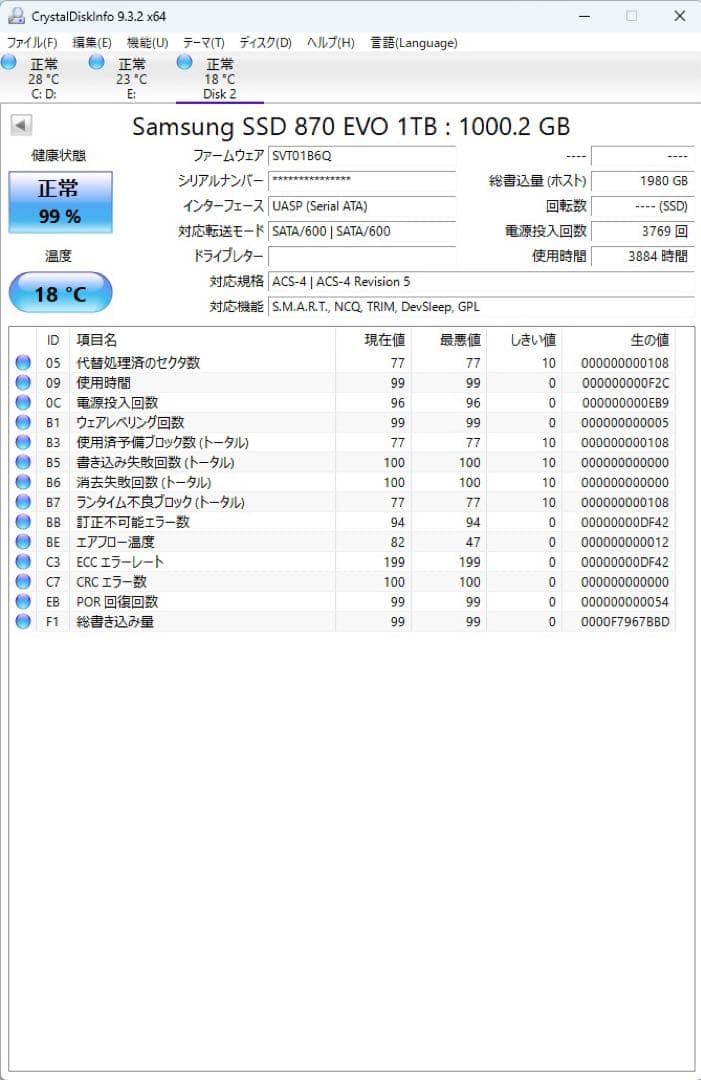Image resolution: width=701 pixels, height=1080 pixels.
Task: Open the 言語(Language) menu
Action: pos(414,43)
